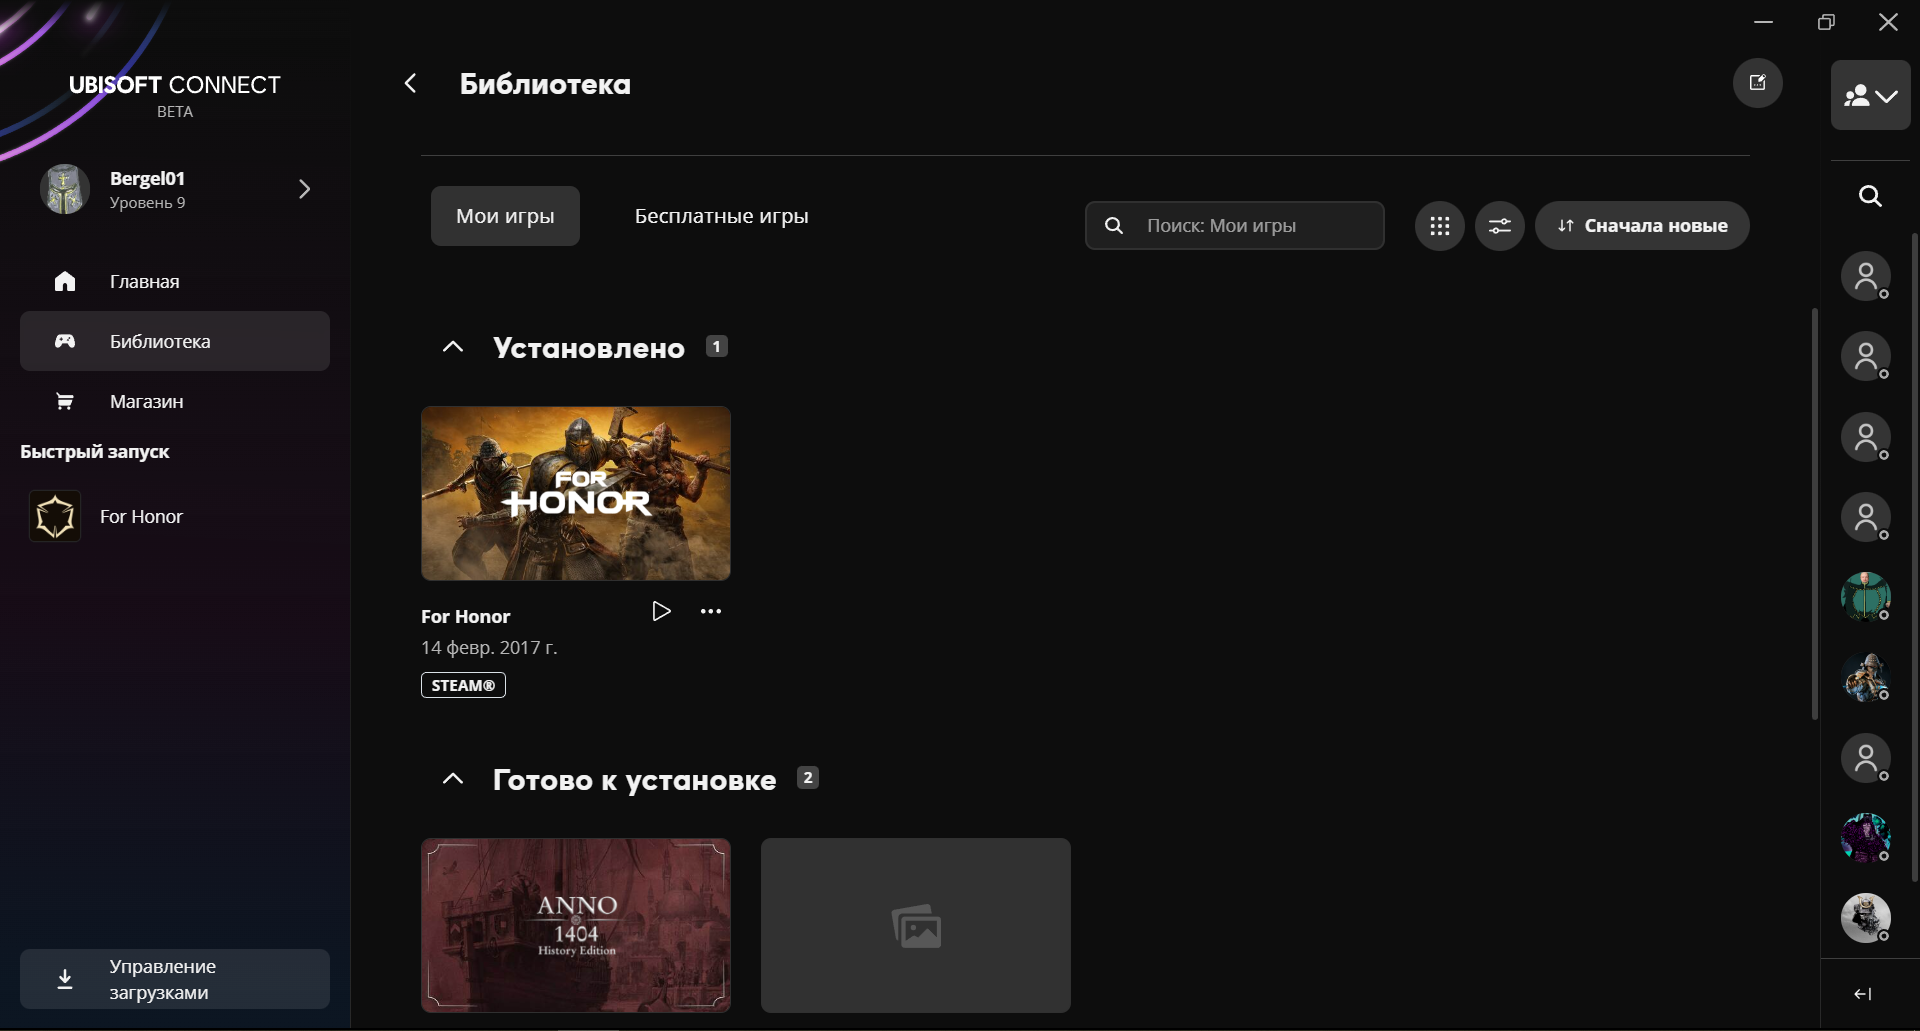Click the Bergel01 avatar picture

pos(65,189)
